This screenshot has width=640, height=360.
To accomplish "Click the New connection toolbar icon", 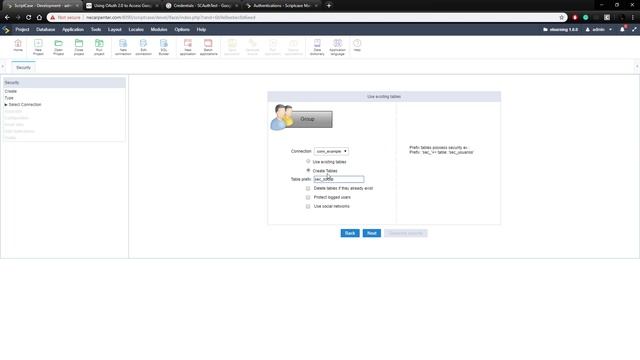I will (x=123, y=47).
